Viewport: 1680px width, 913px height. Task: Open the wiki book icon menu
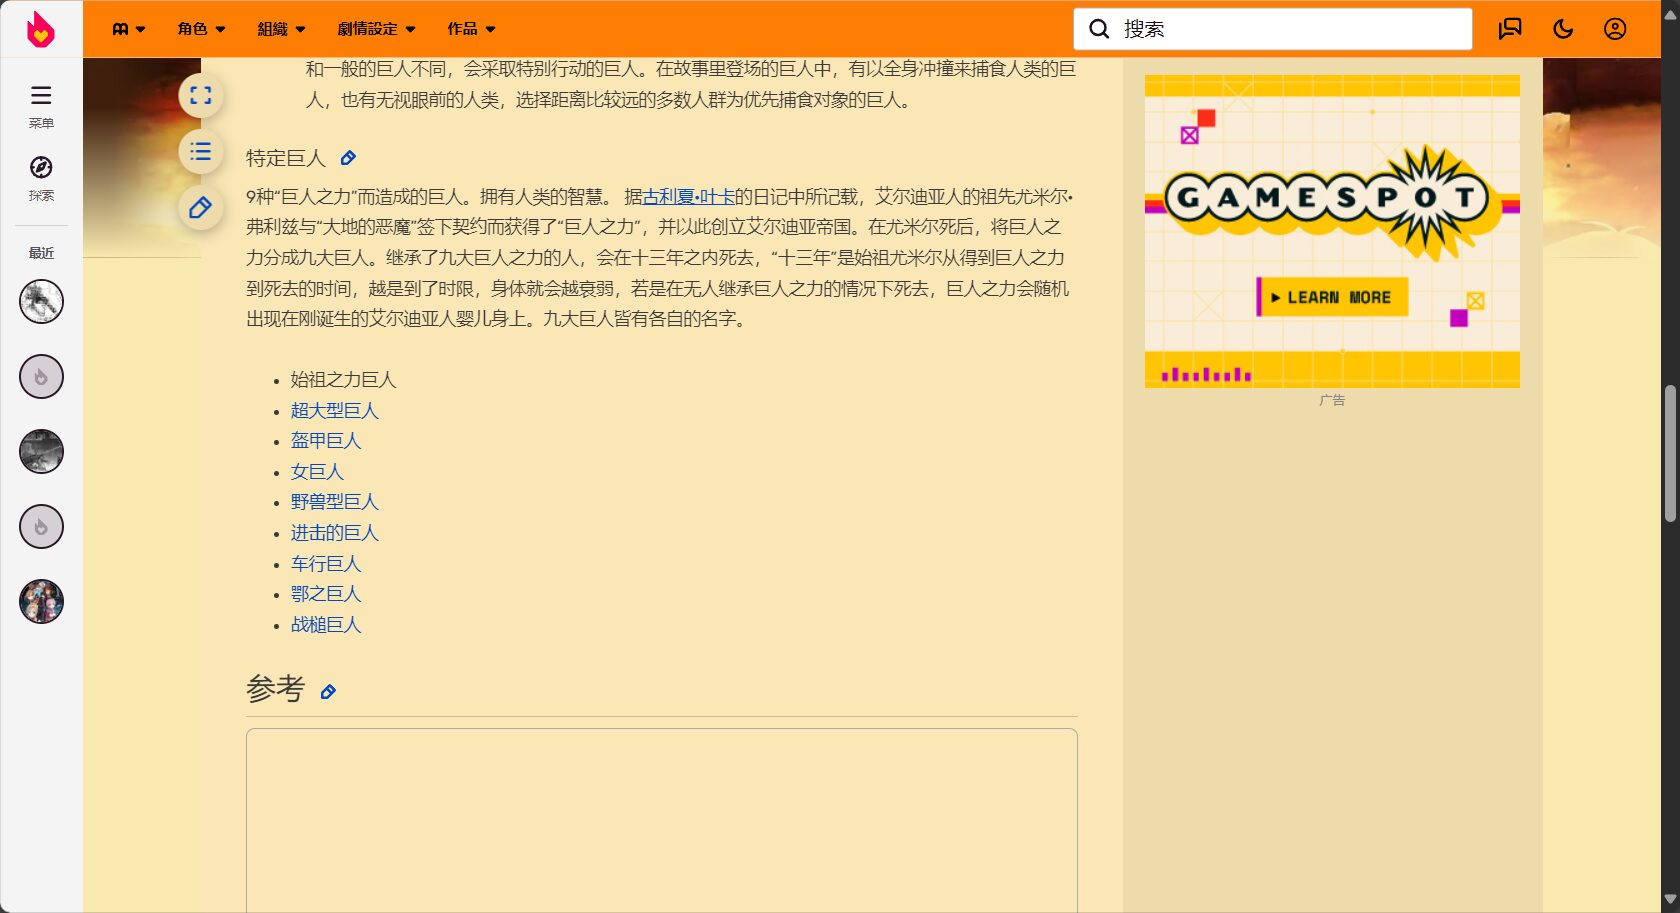click(128, 29)
